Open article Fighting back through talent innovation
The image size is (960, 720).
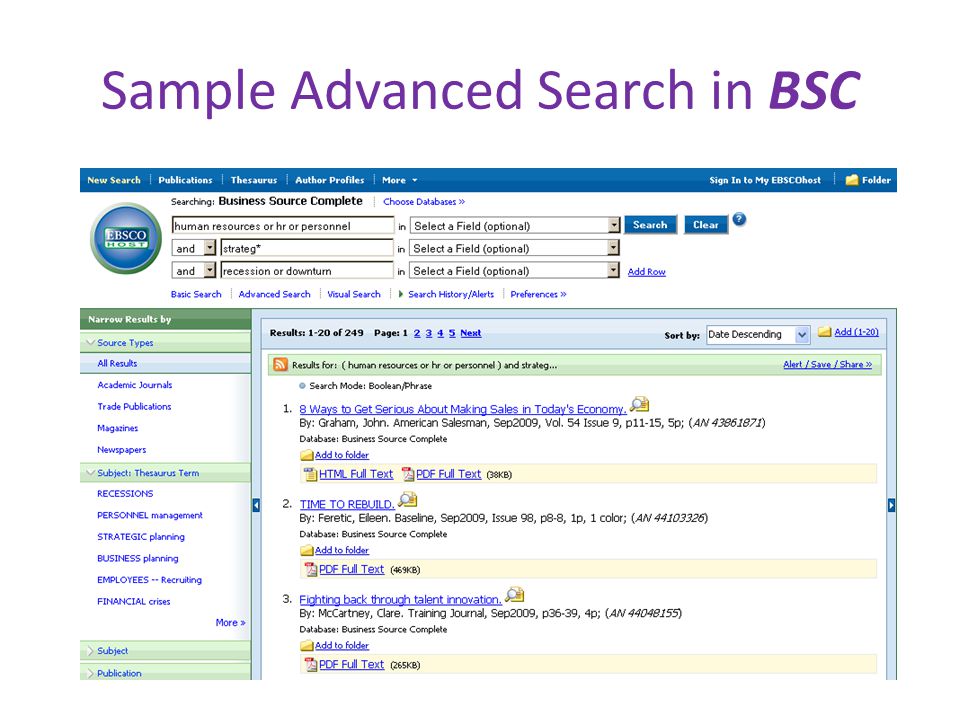pos(400,599)
